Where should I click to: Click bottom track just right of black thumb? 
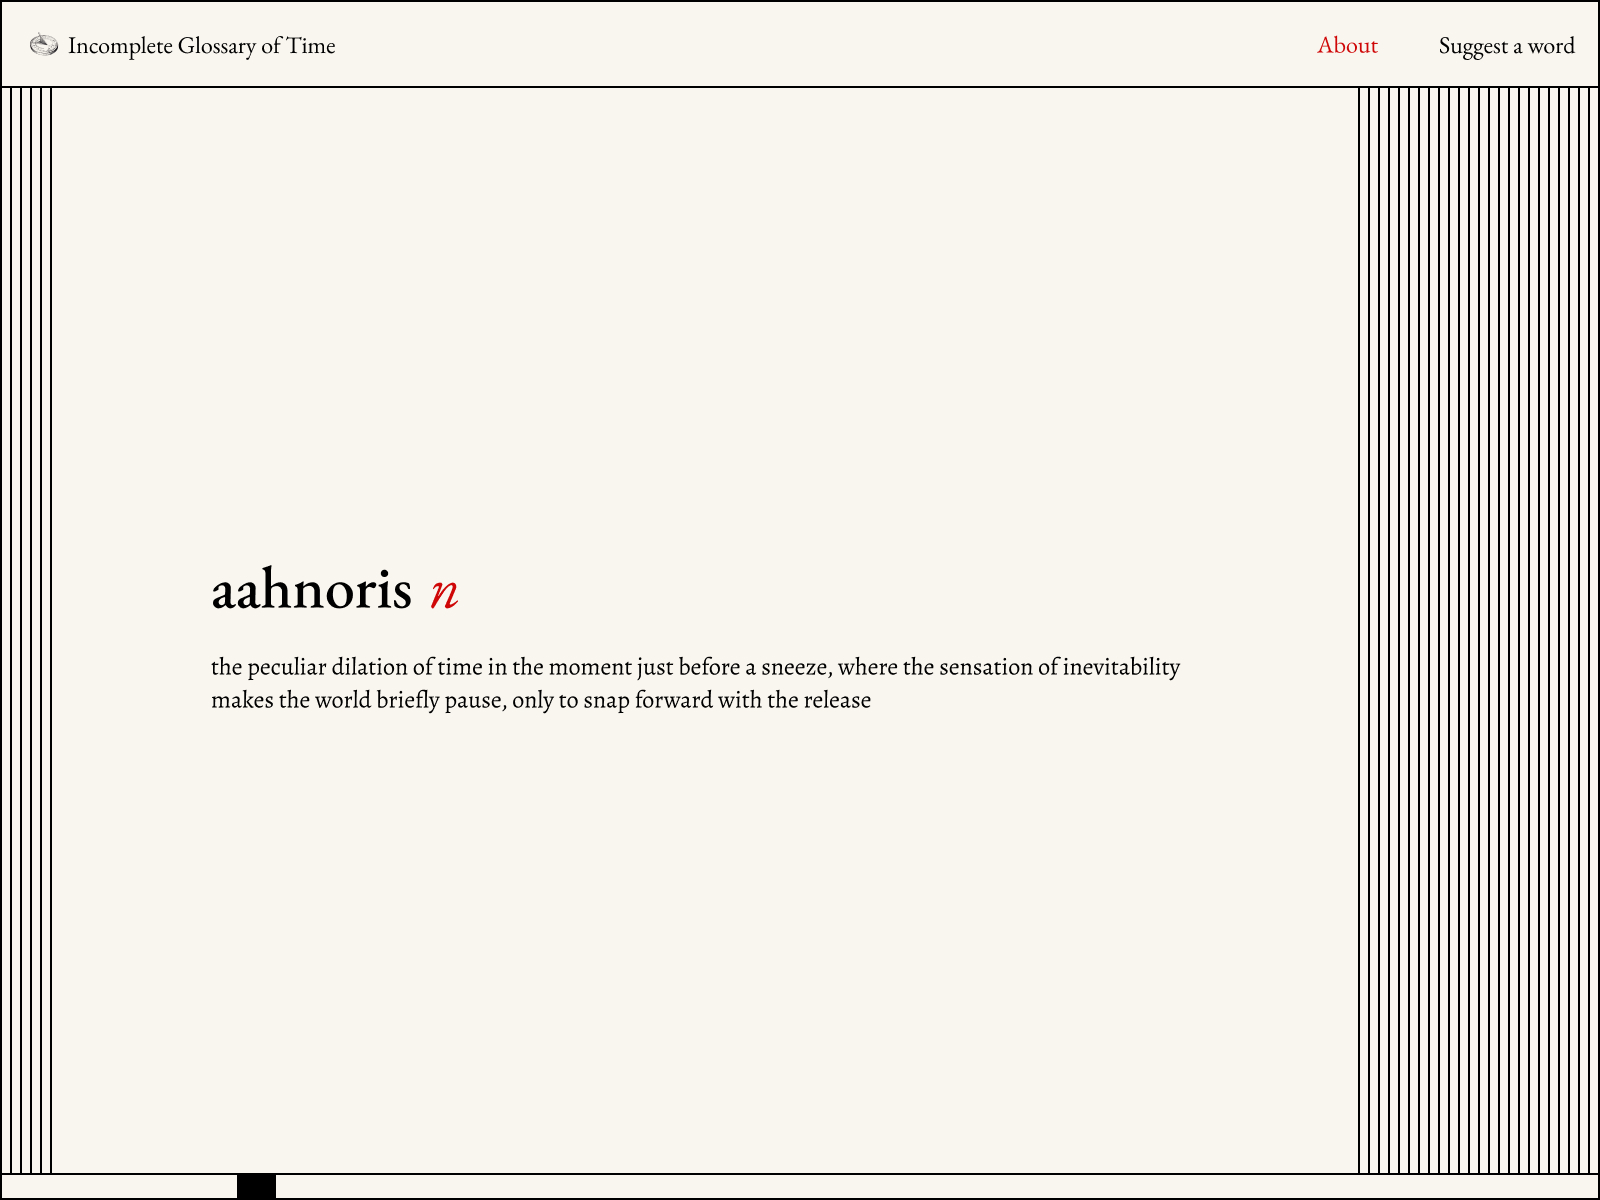[300, 1187]
